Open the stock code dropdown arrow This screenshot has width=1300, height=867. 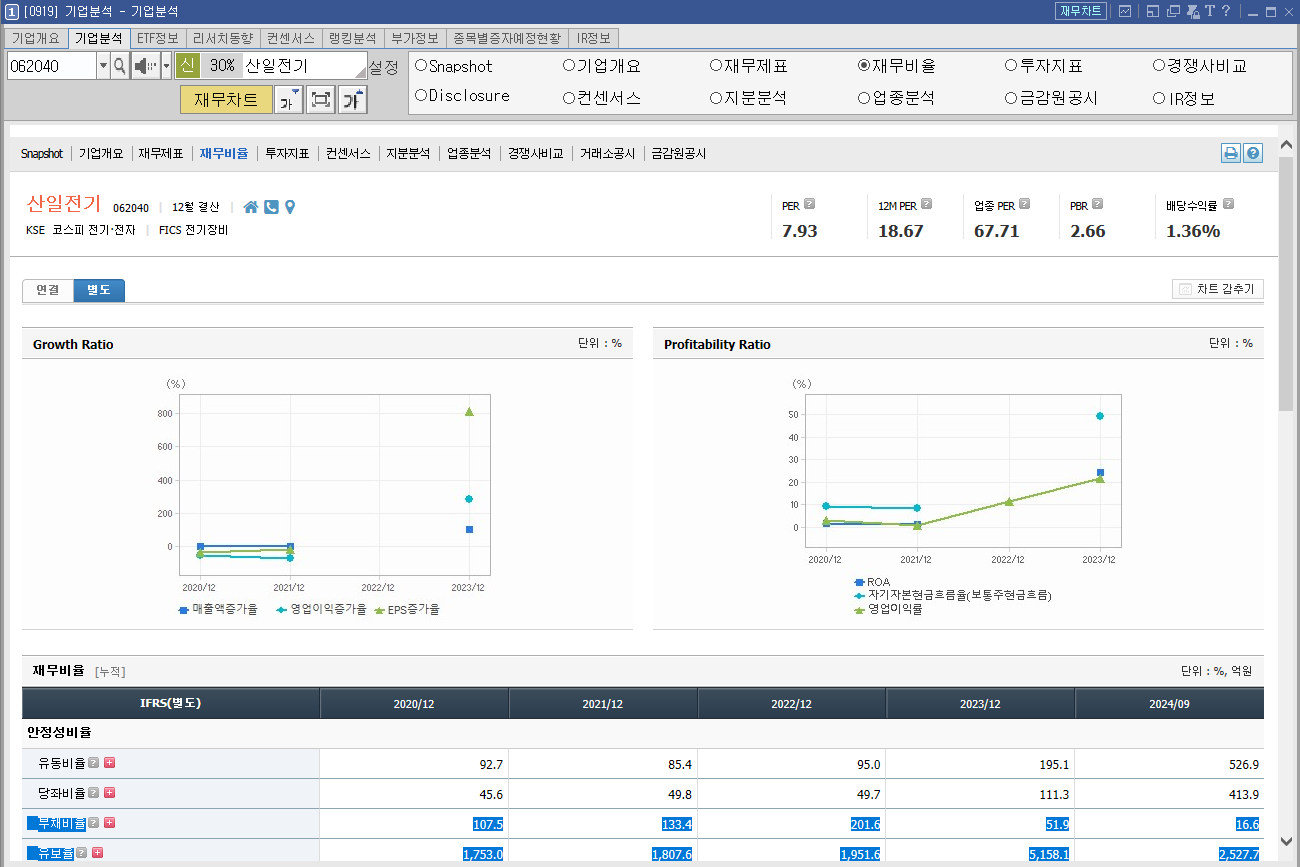[103, 66]
